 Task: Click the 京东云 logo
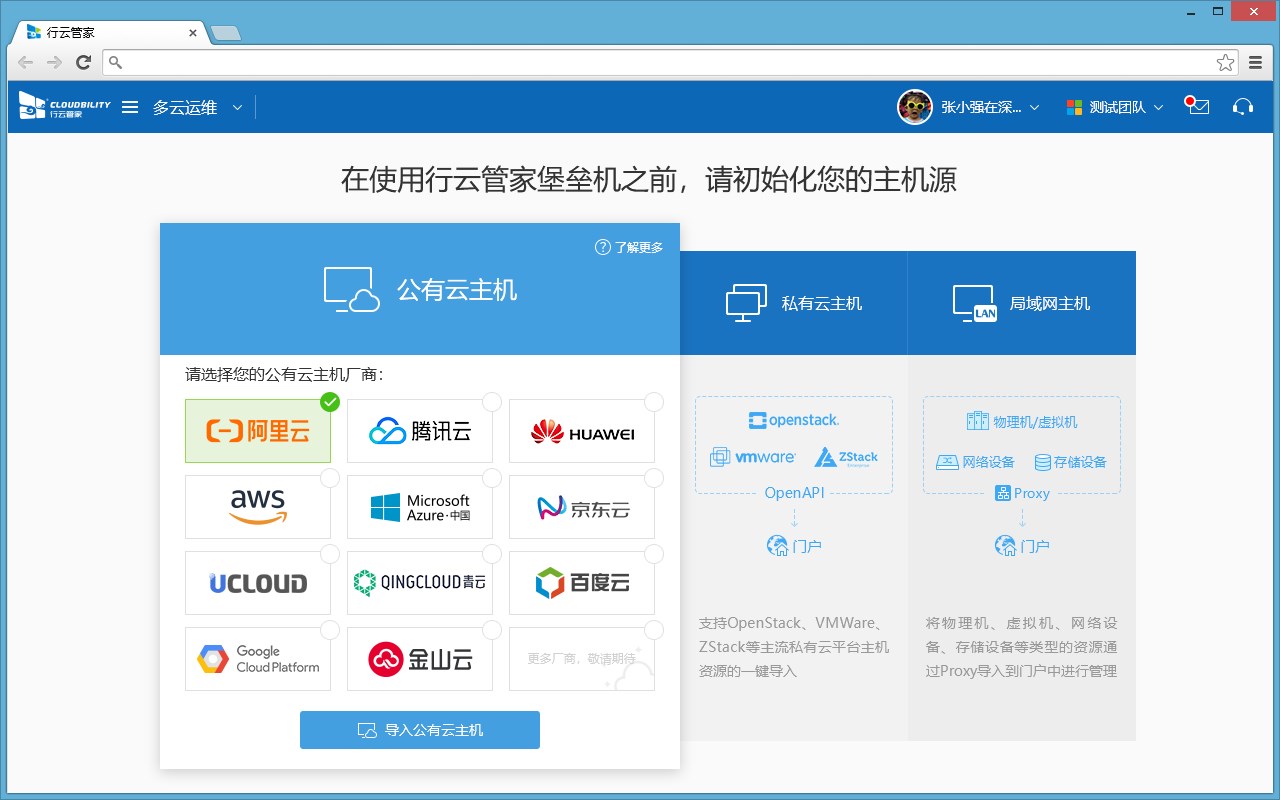[x=583, y=508]
